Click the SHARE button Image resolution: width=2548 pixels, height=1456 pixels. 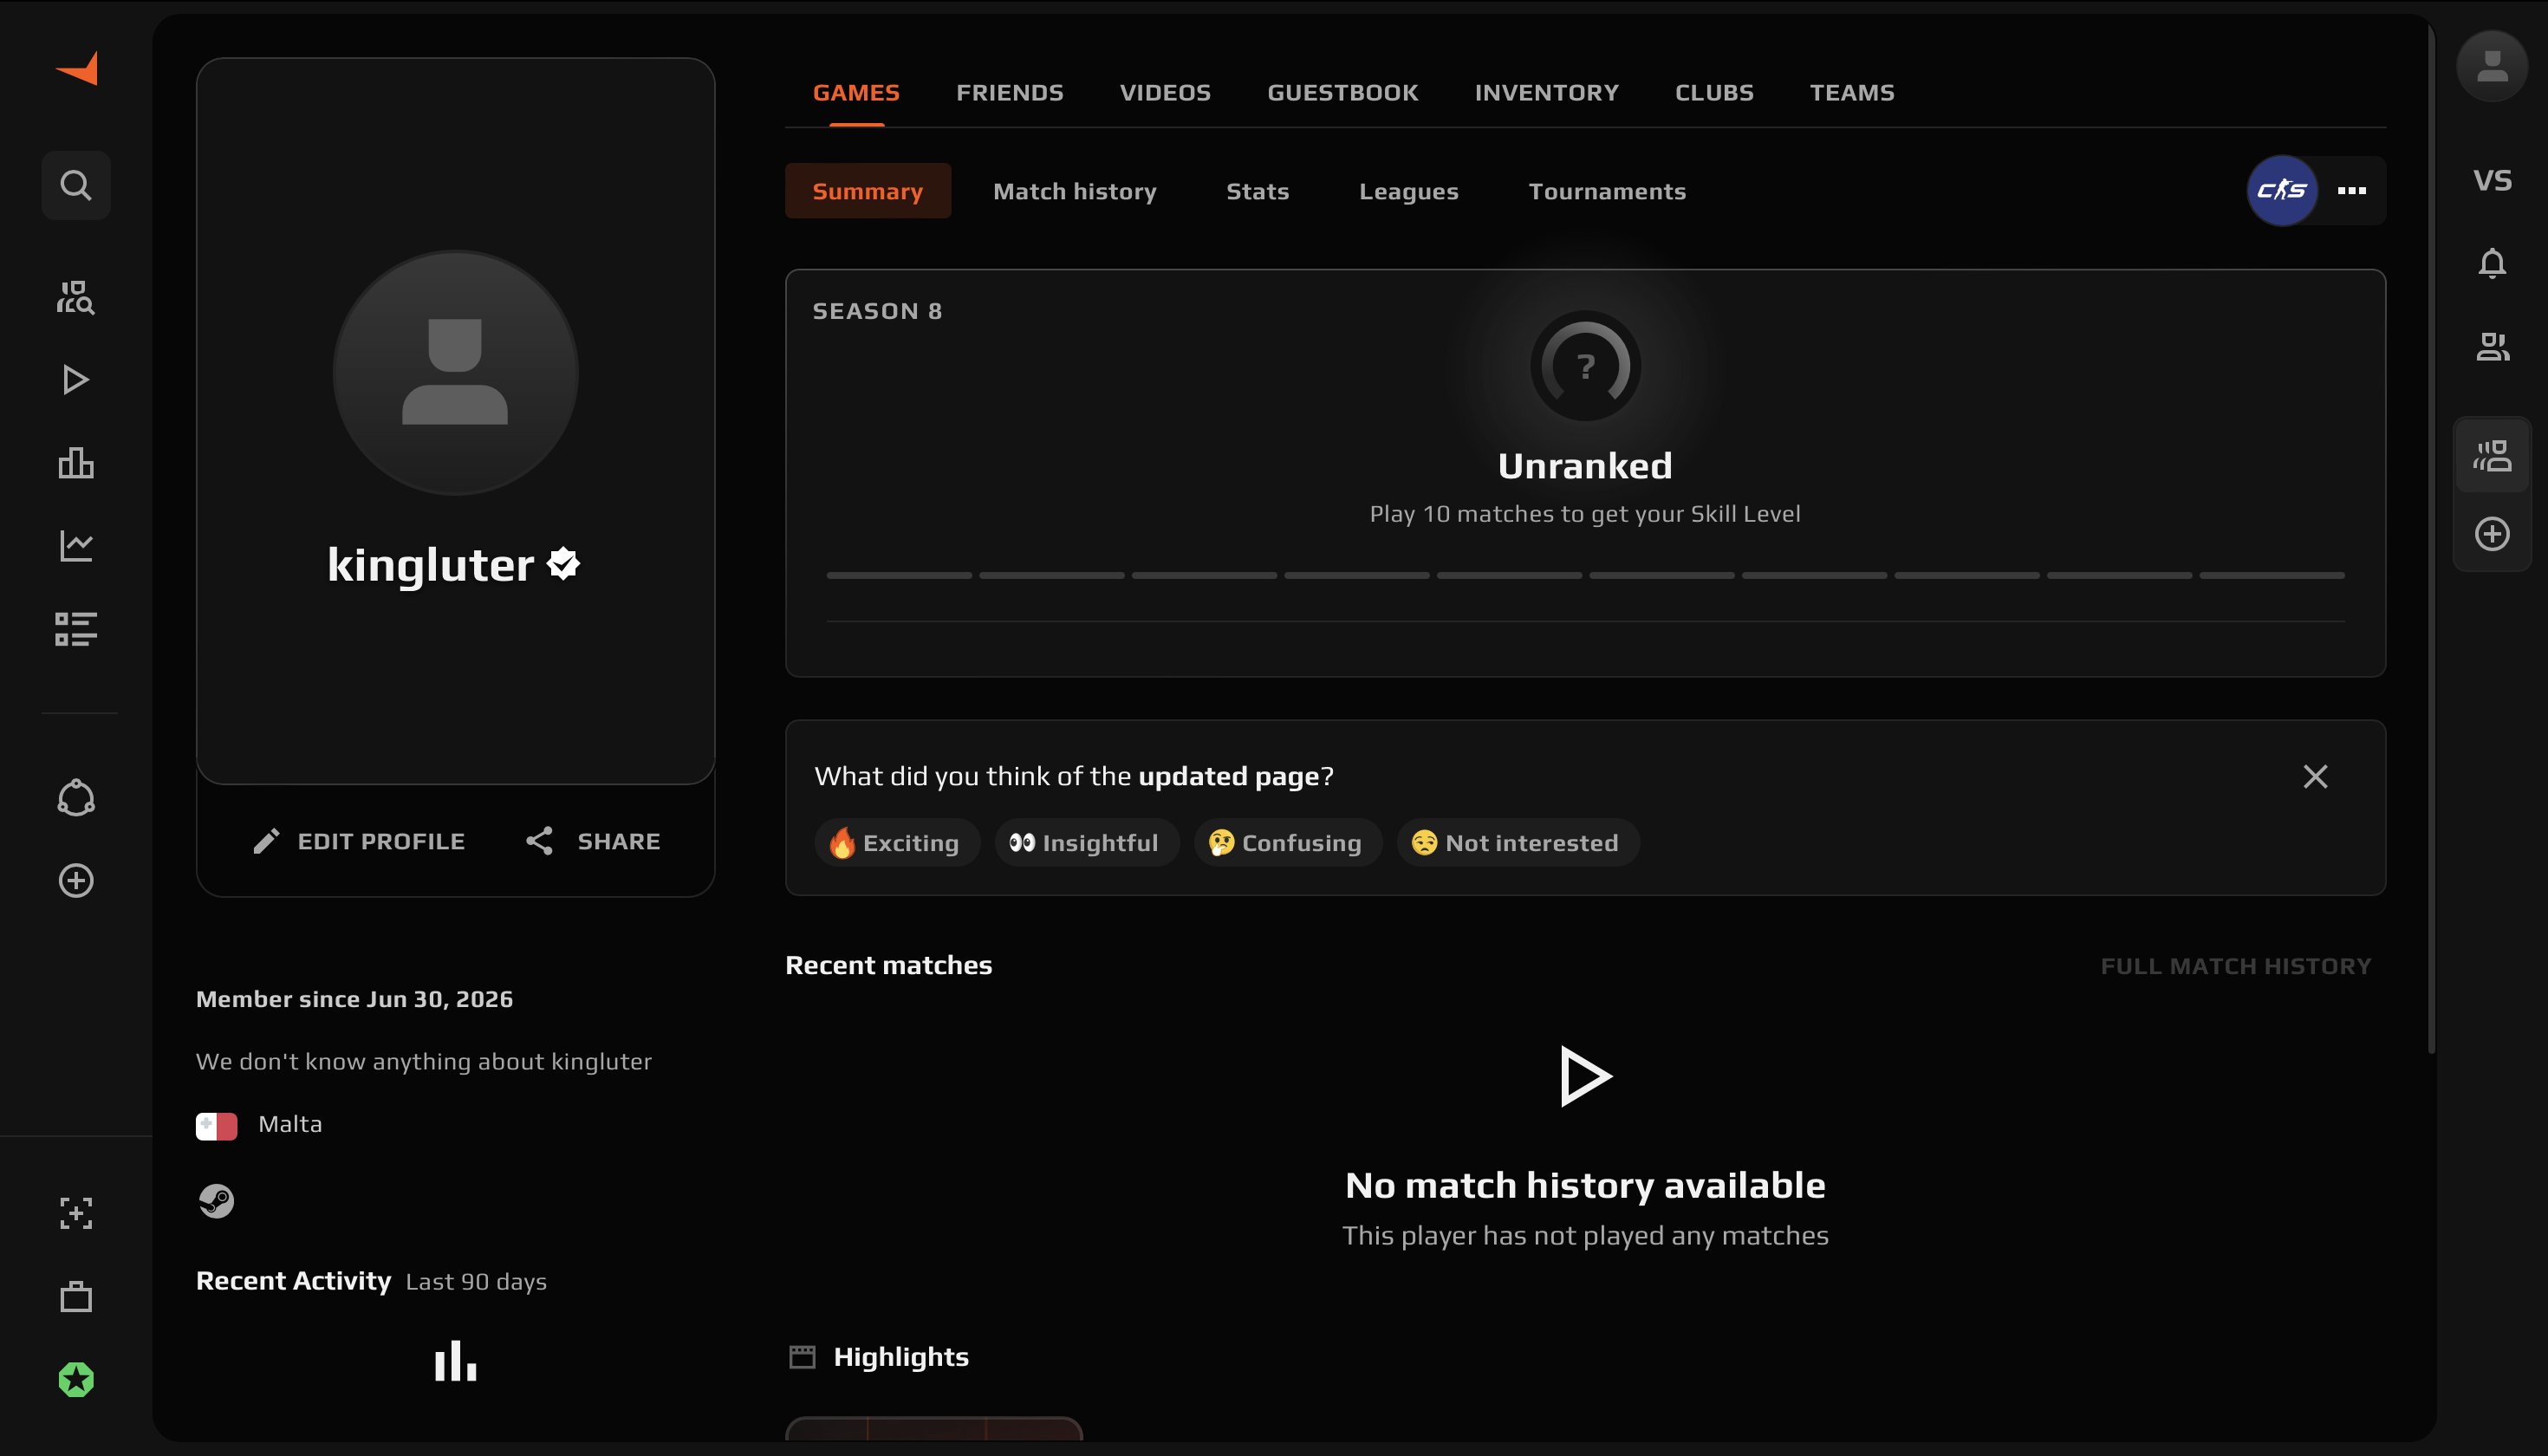pos(593,841)
